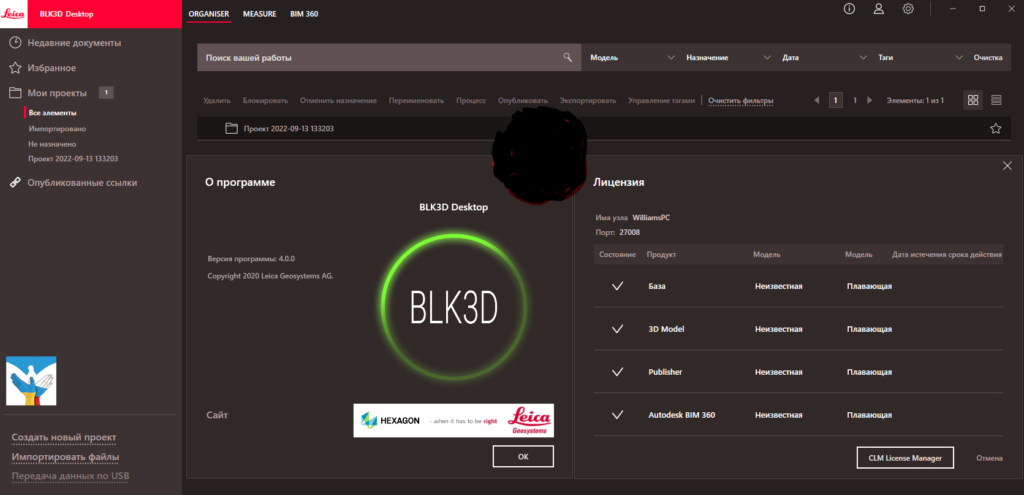Go to next page arrow

pos(869,101)
